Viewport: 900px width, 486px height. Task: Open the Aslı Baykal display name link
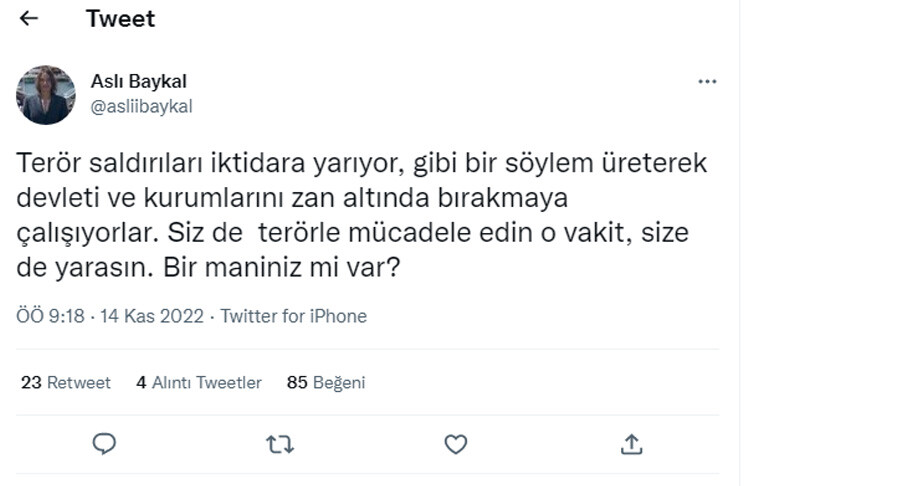139,82
